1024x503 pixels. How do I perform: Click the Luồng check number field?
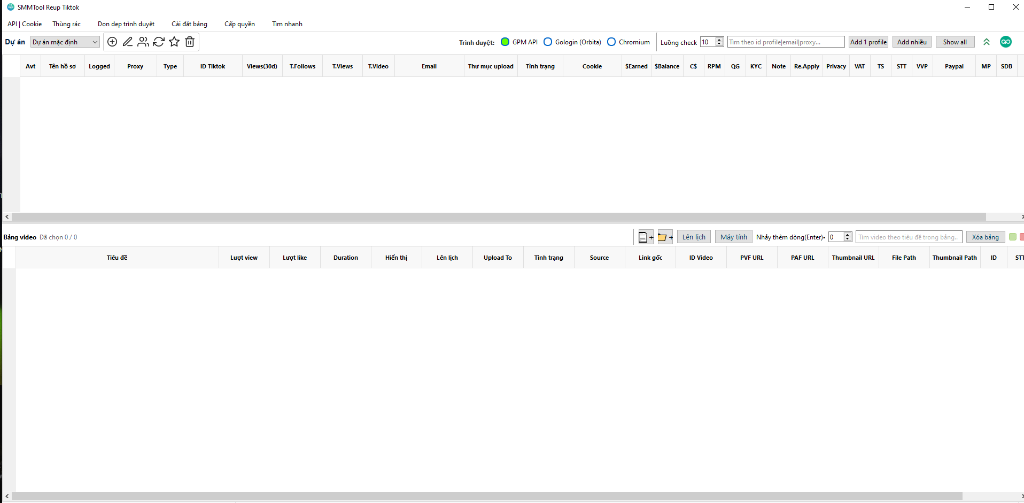pyautogui.click(x=707, y=42)
